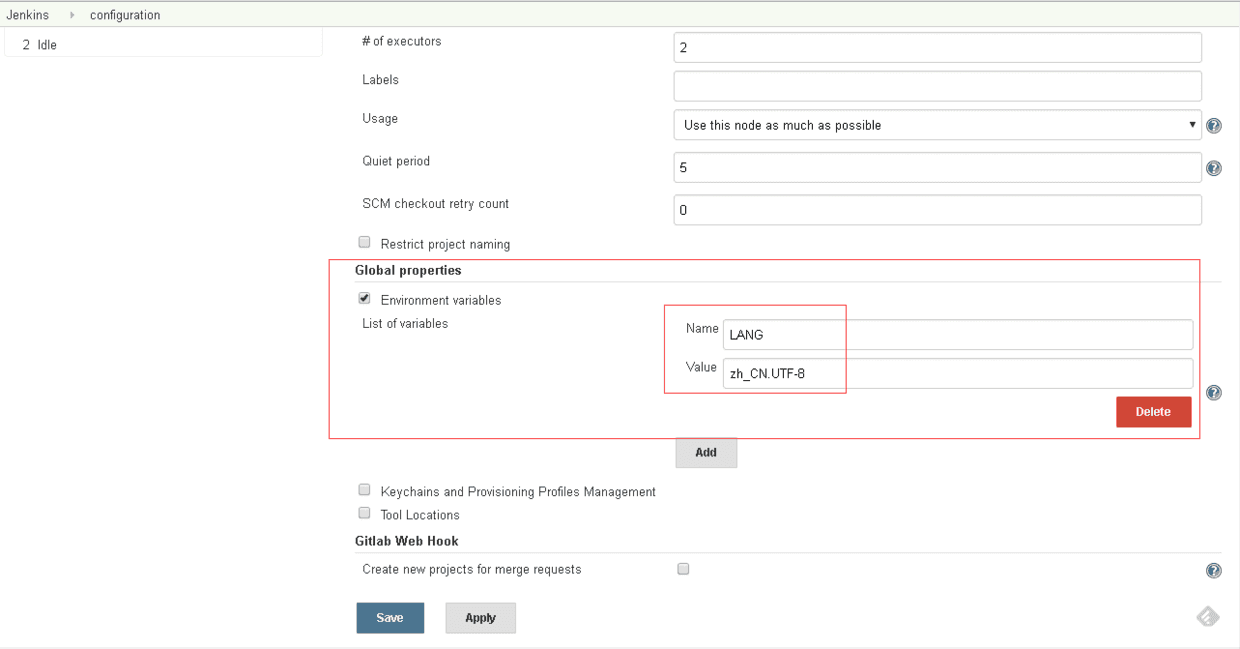1240x649 pixels.
Task: Focus the # of executors field
Action: click(937, 47)
